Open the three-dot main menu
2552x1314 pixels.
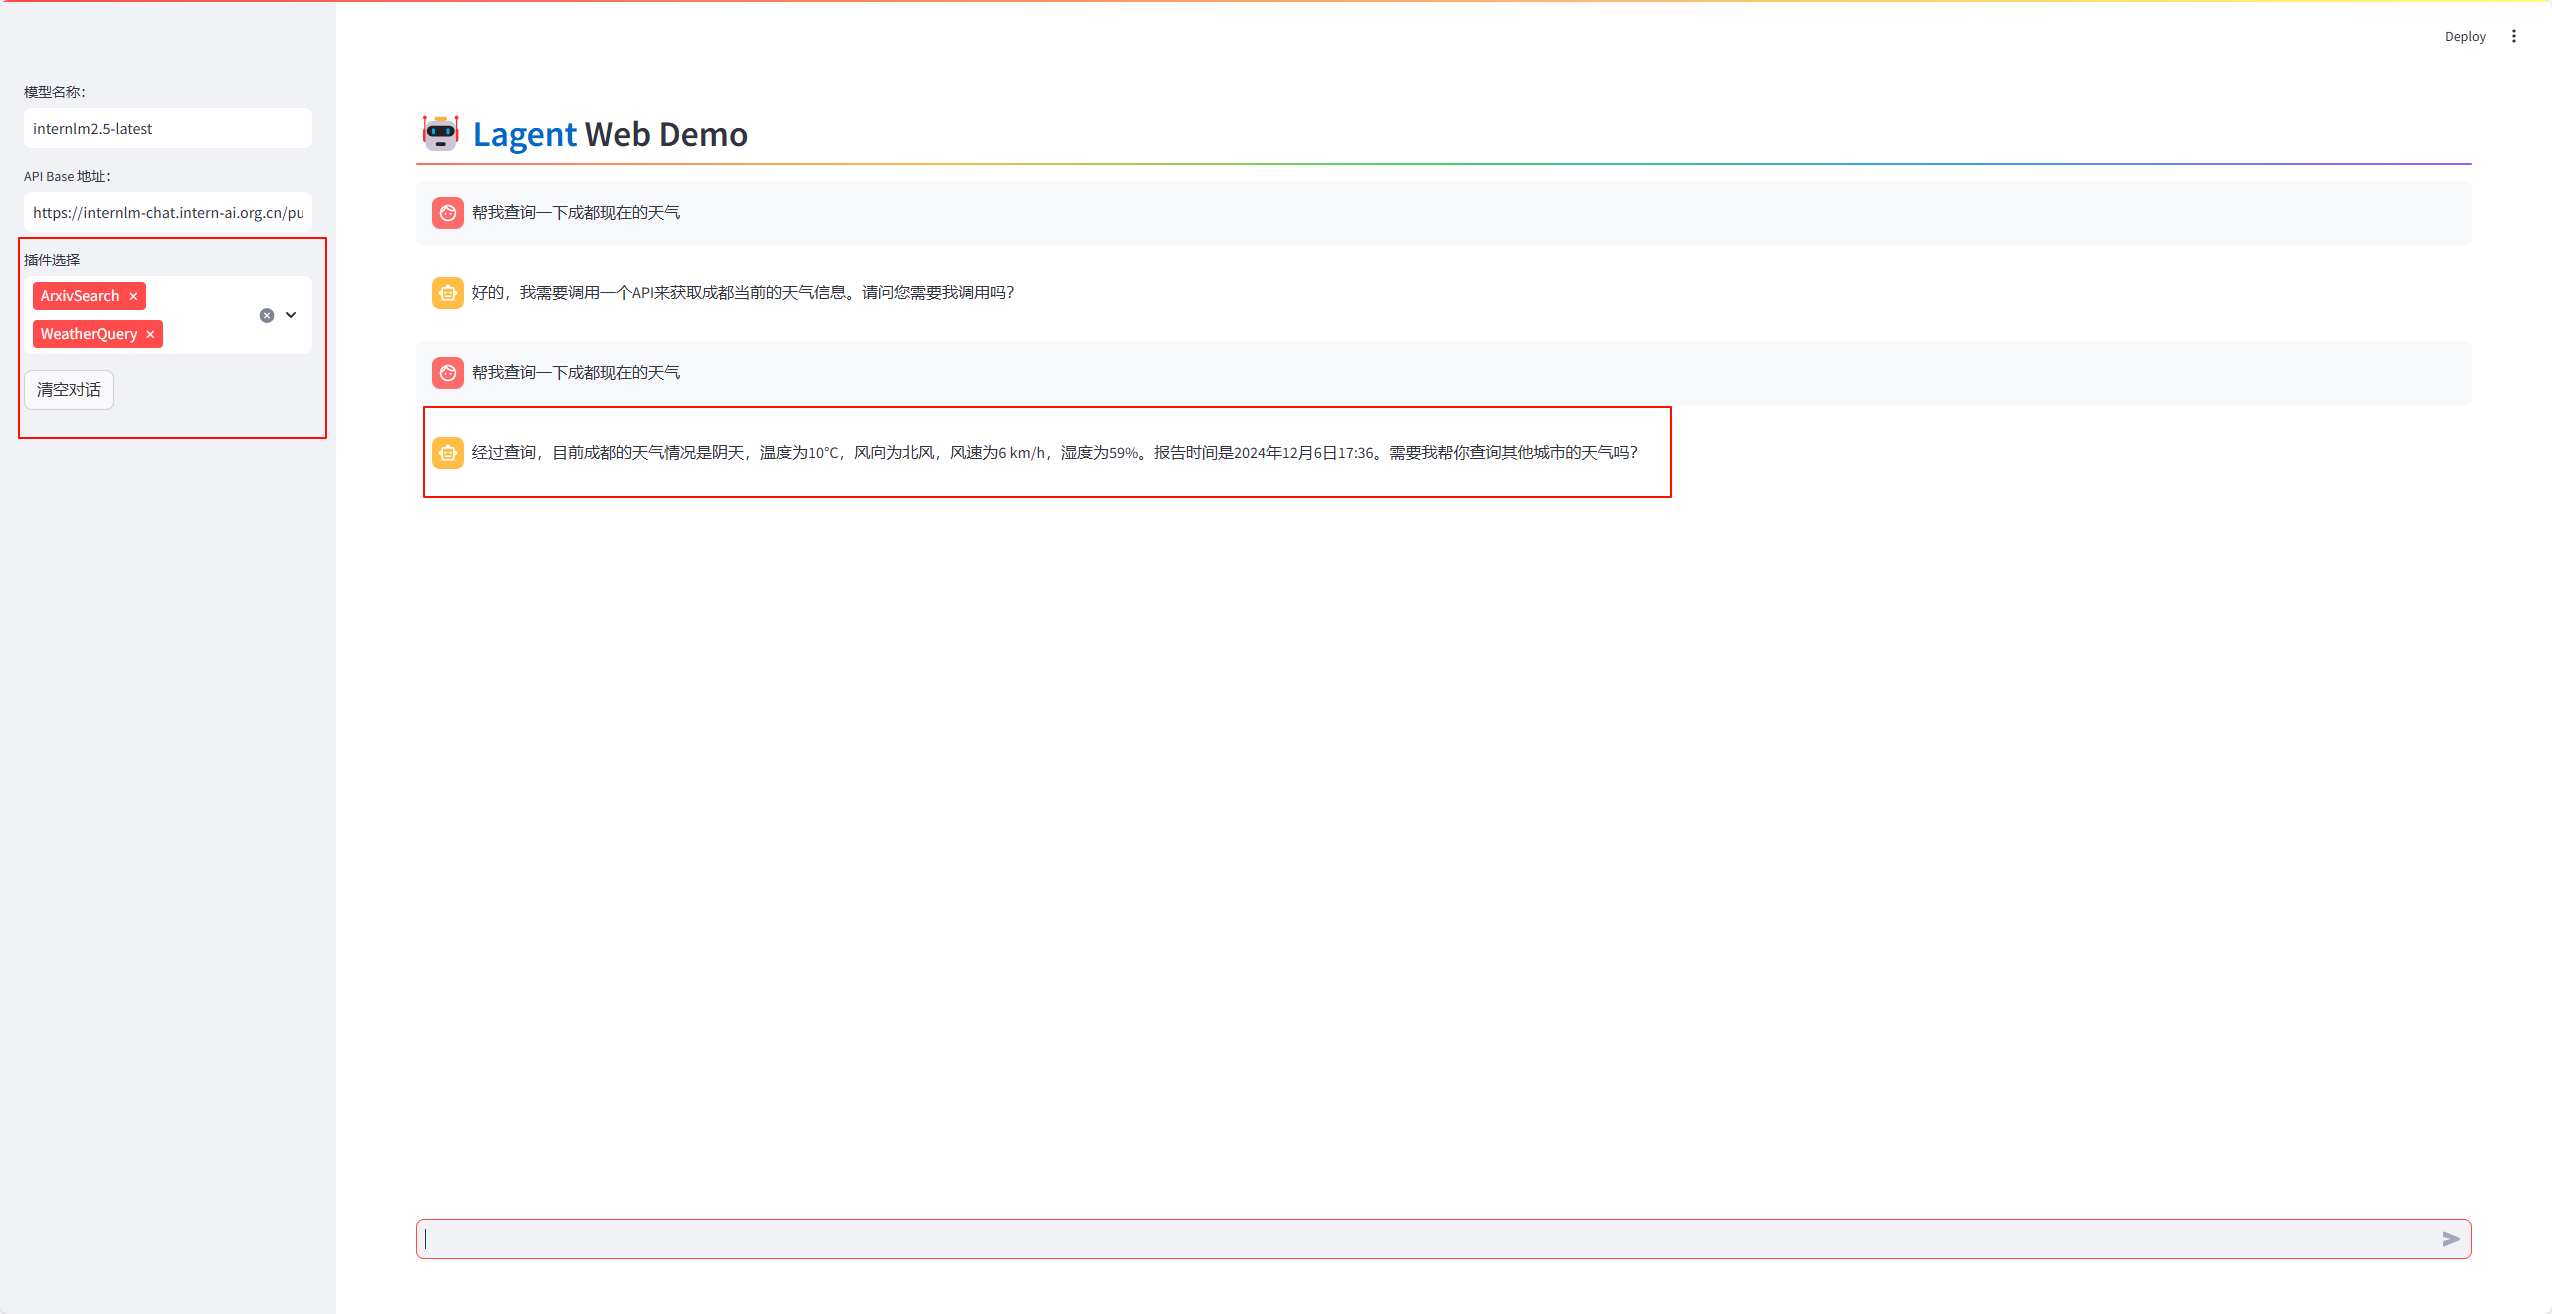[2513, 36]
